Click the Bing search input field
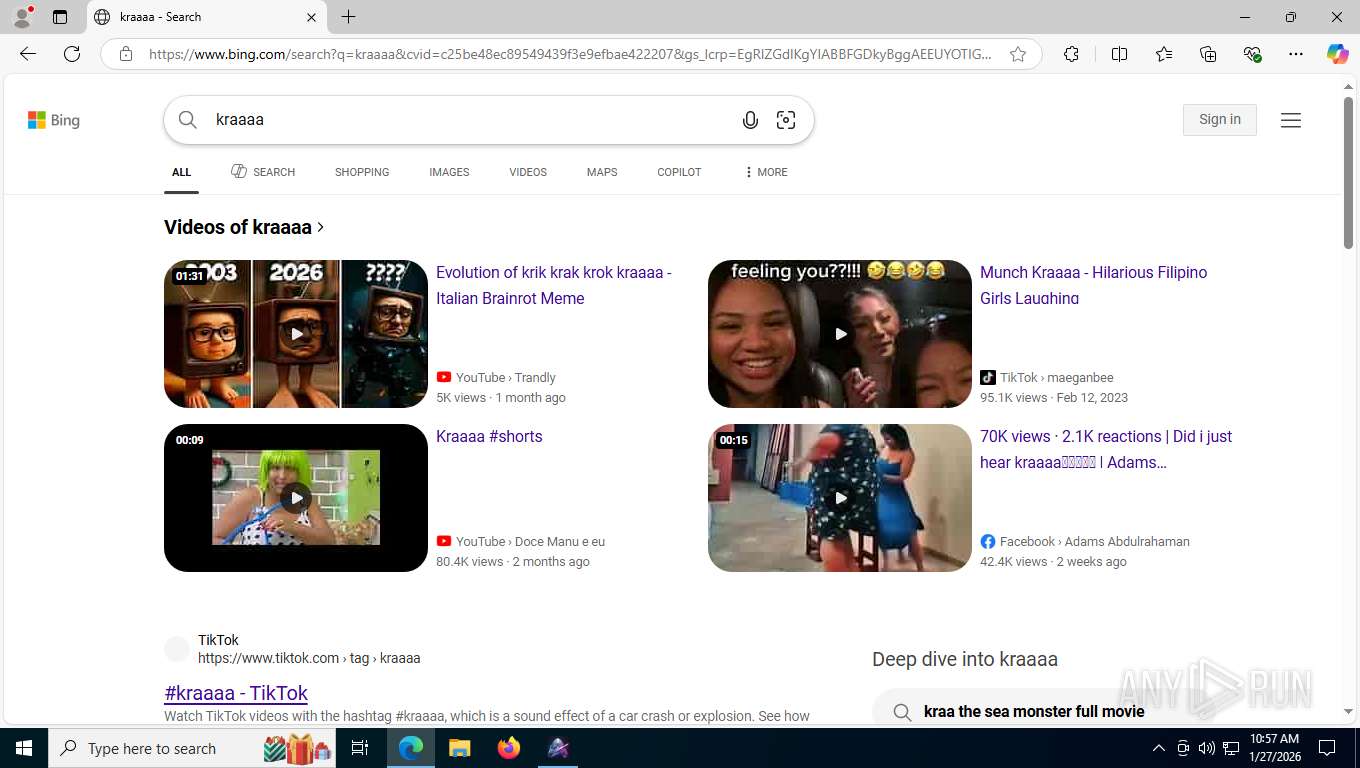The width and height of the screenshot is (1360, 768). (470, 120)
